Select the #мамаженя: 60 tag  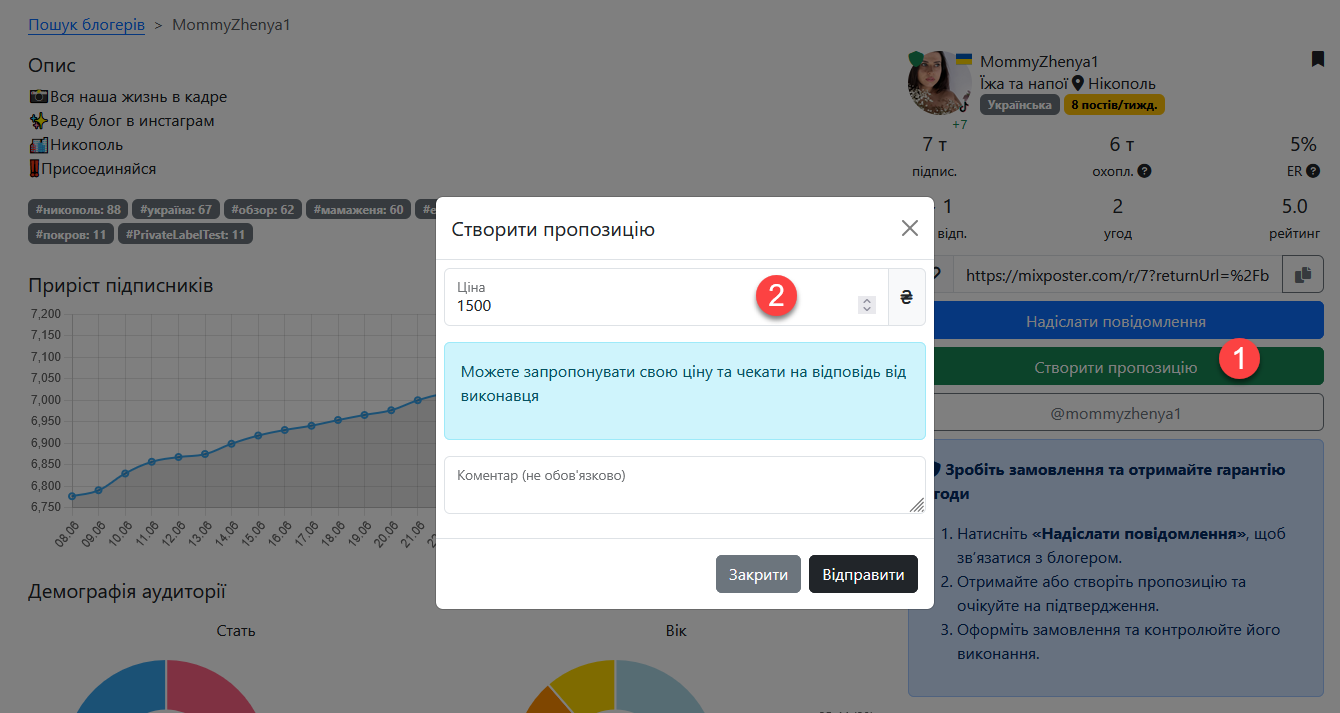358,210
